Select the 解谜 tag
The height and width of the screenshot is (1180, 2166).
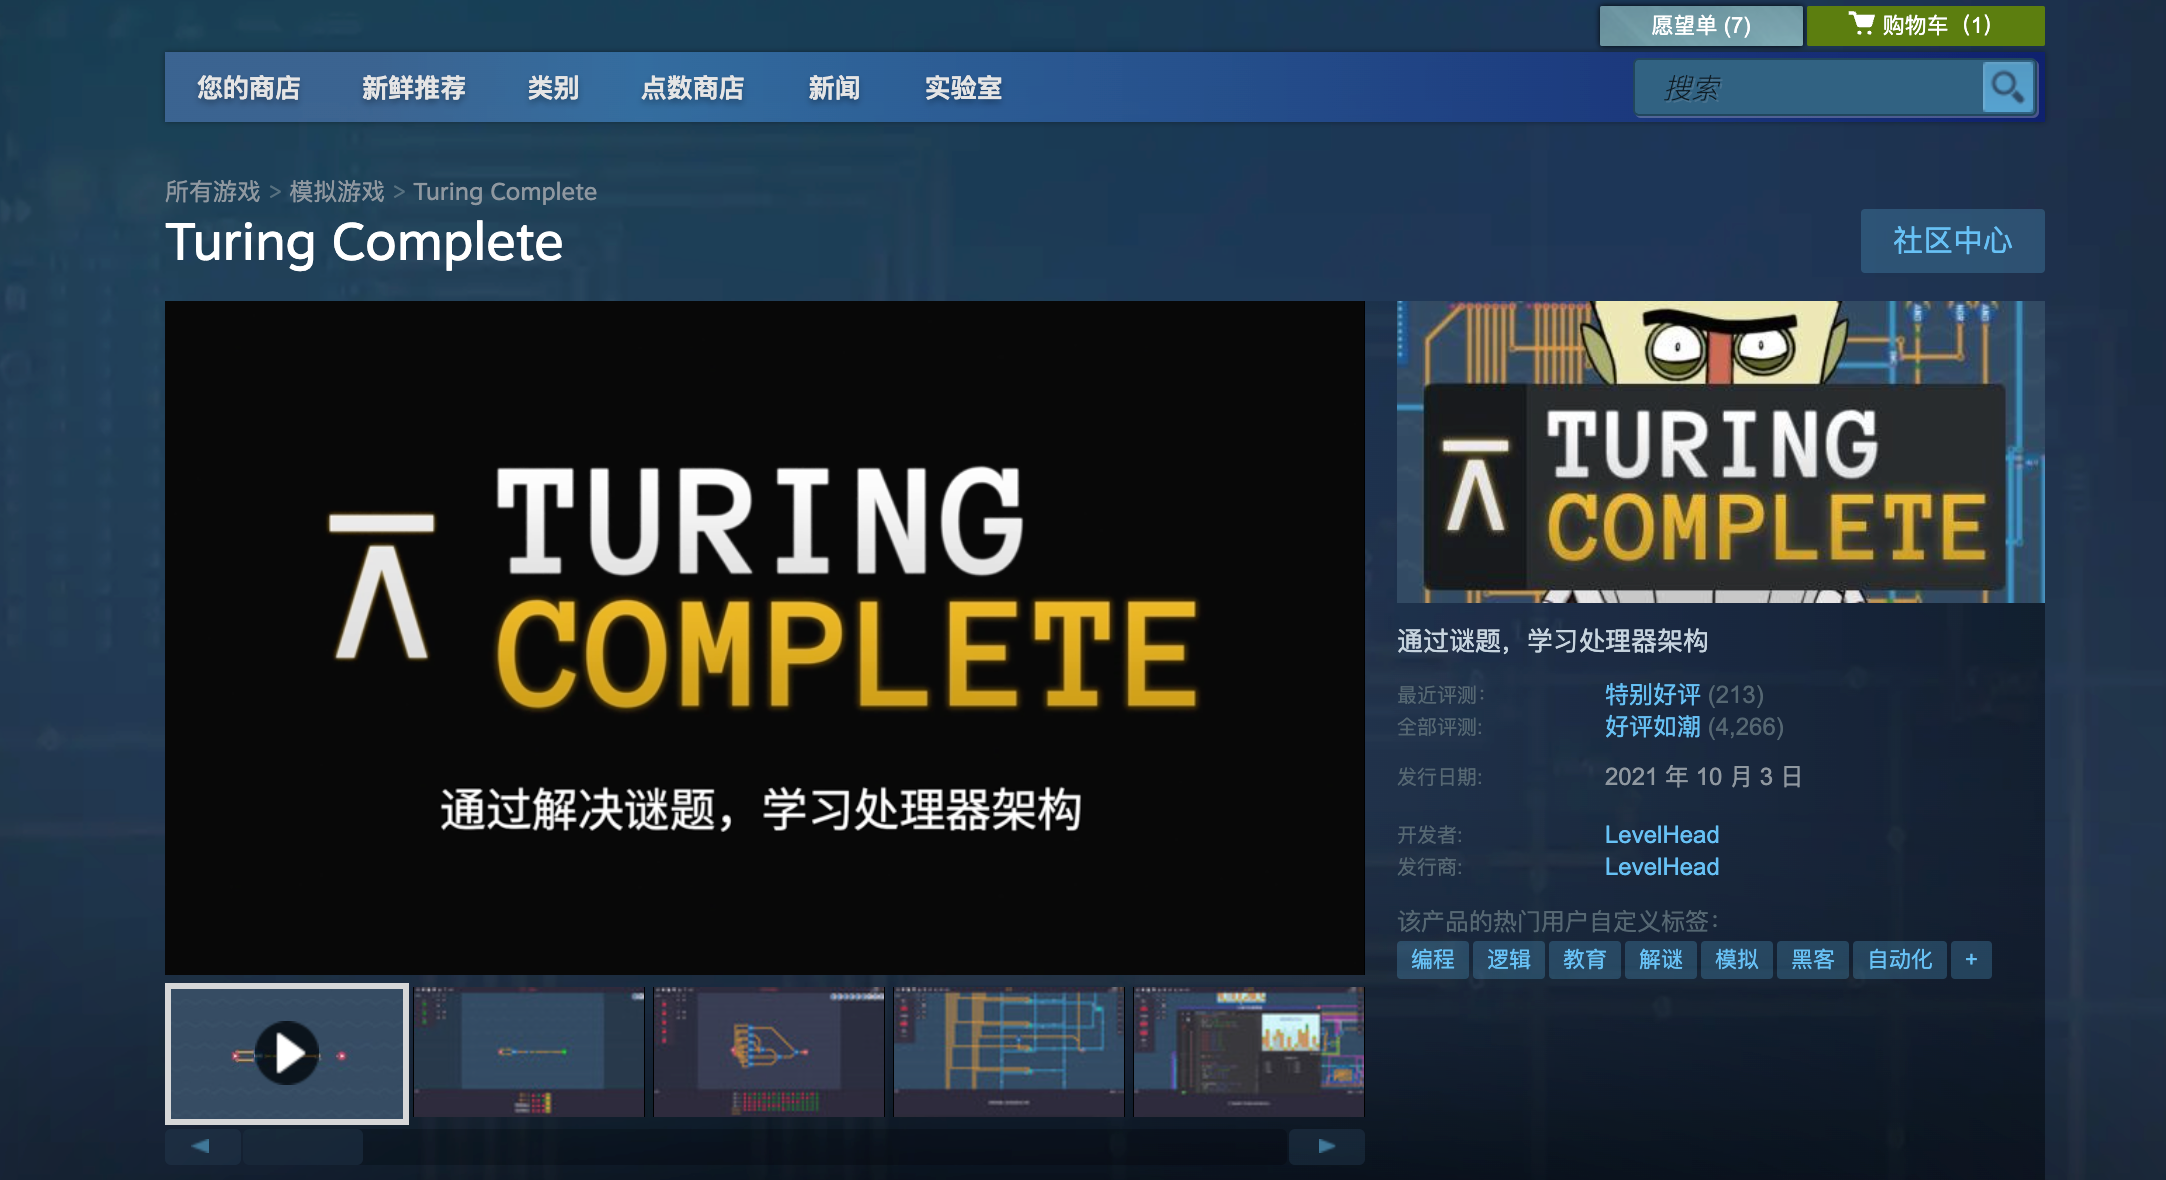pyautogui.click(x=1661, y=960)
